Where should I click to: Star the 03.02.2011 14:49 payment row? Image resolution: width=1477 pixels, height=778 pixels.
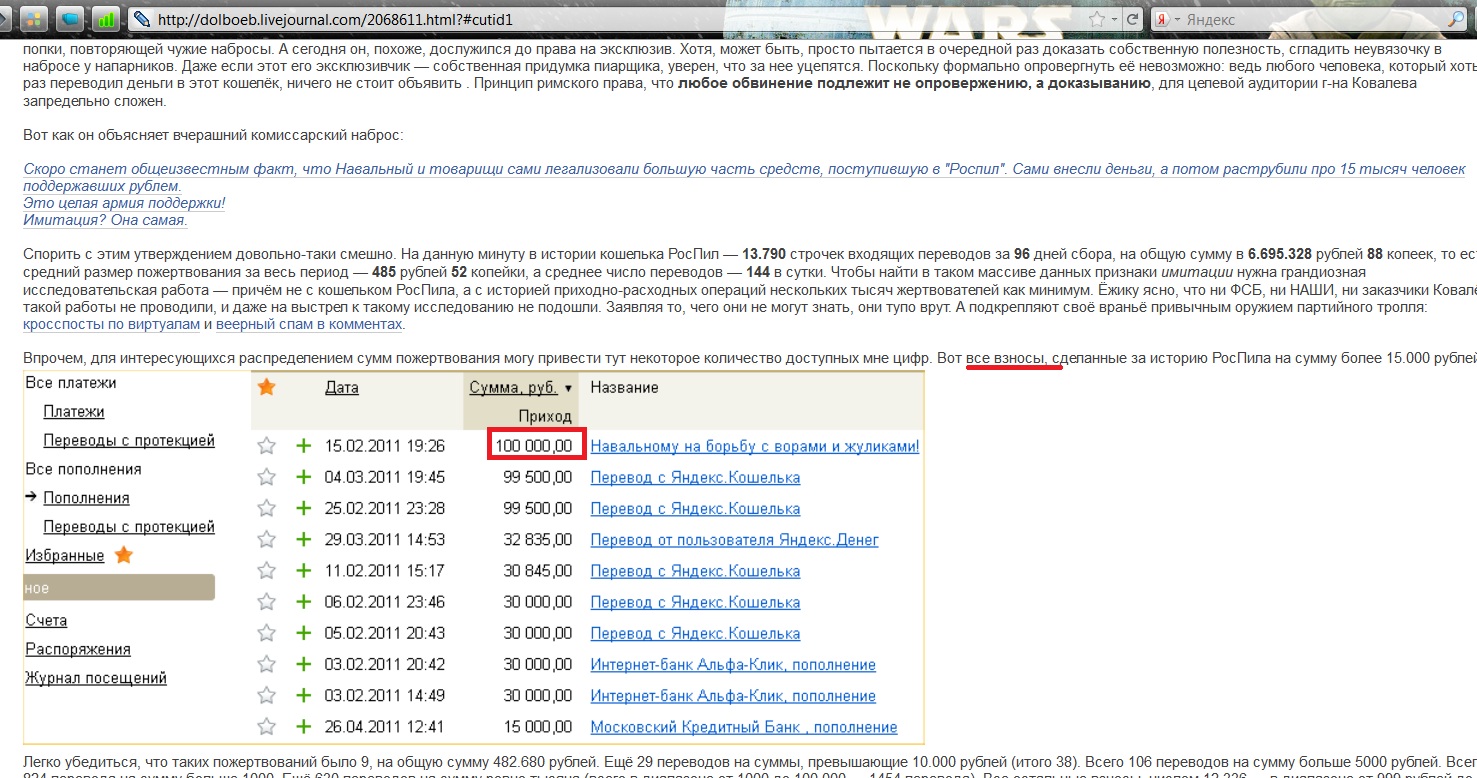click(x=266, y=695)
